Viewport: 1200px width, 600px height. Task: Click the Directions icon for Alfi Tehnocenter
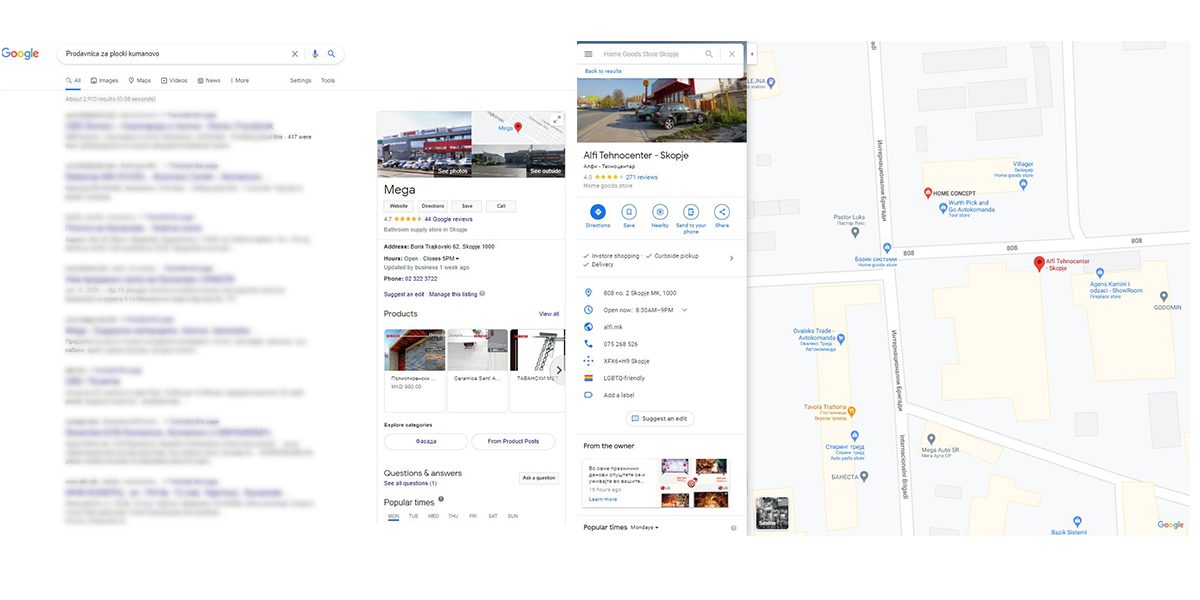(598, 212)
